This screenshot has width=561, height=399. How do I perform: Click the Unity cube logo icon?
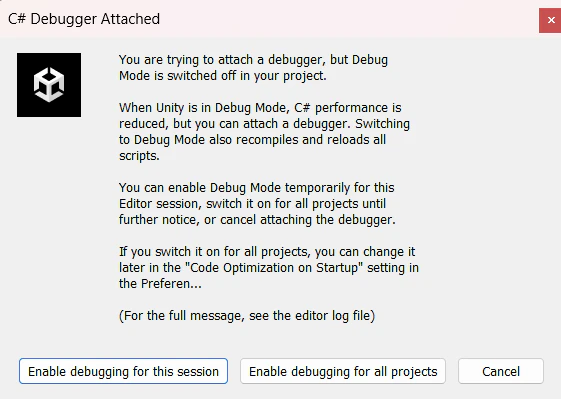coord(49,85)
